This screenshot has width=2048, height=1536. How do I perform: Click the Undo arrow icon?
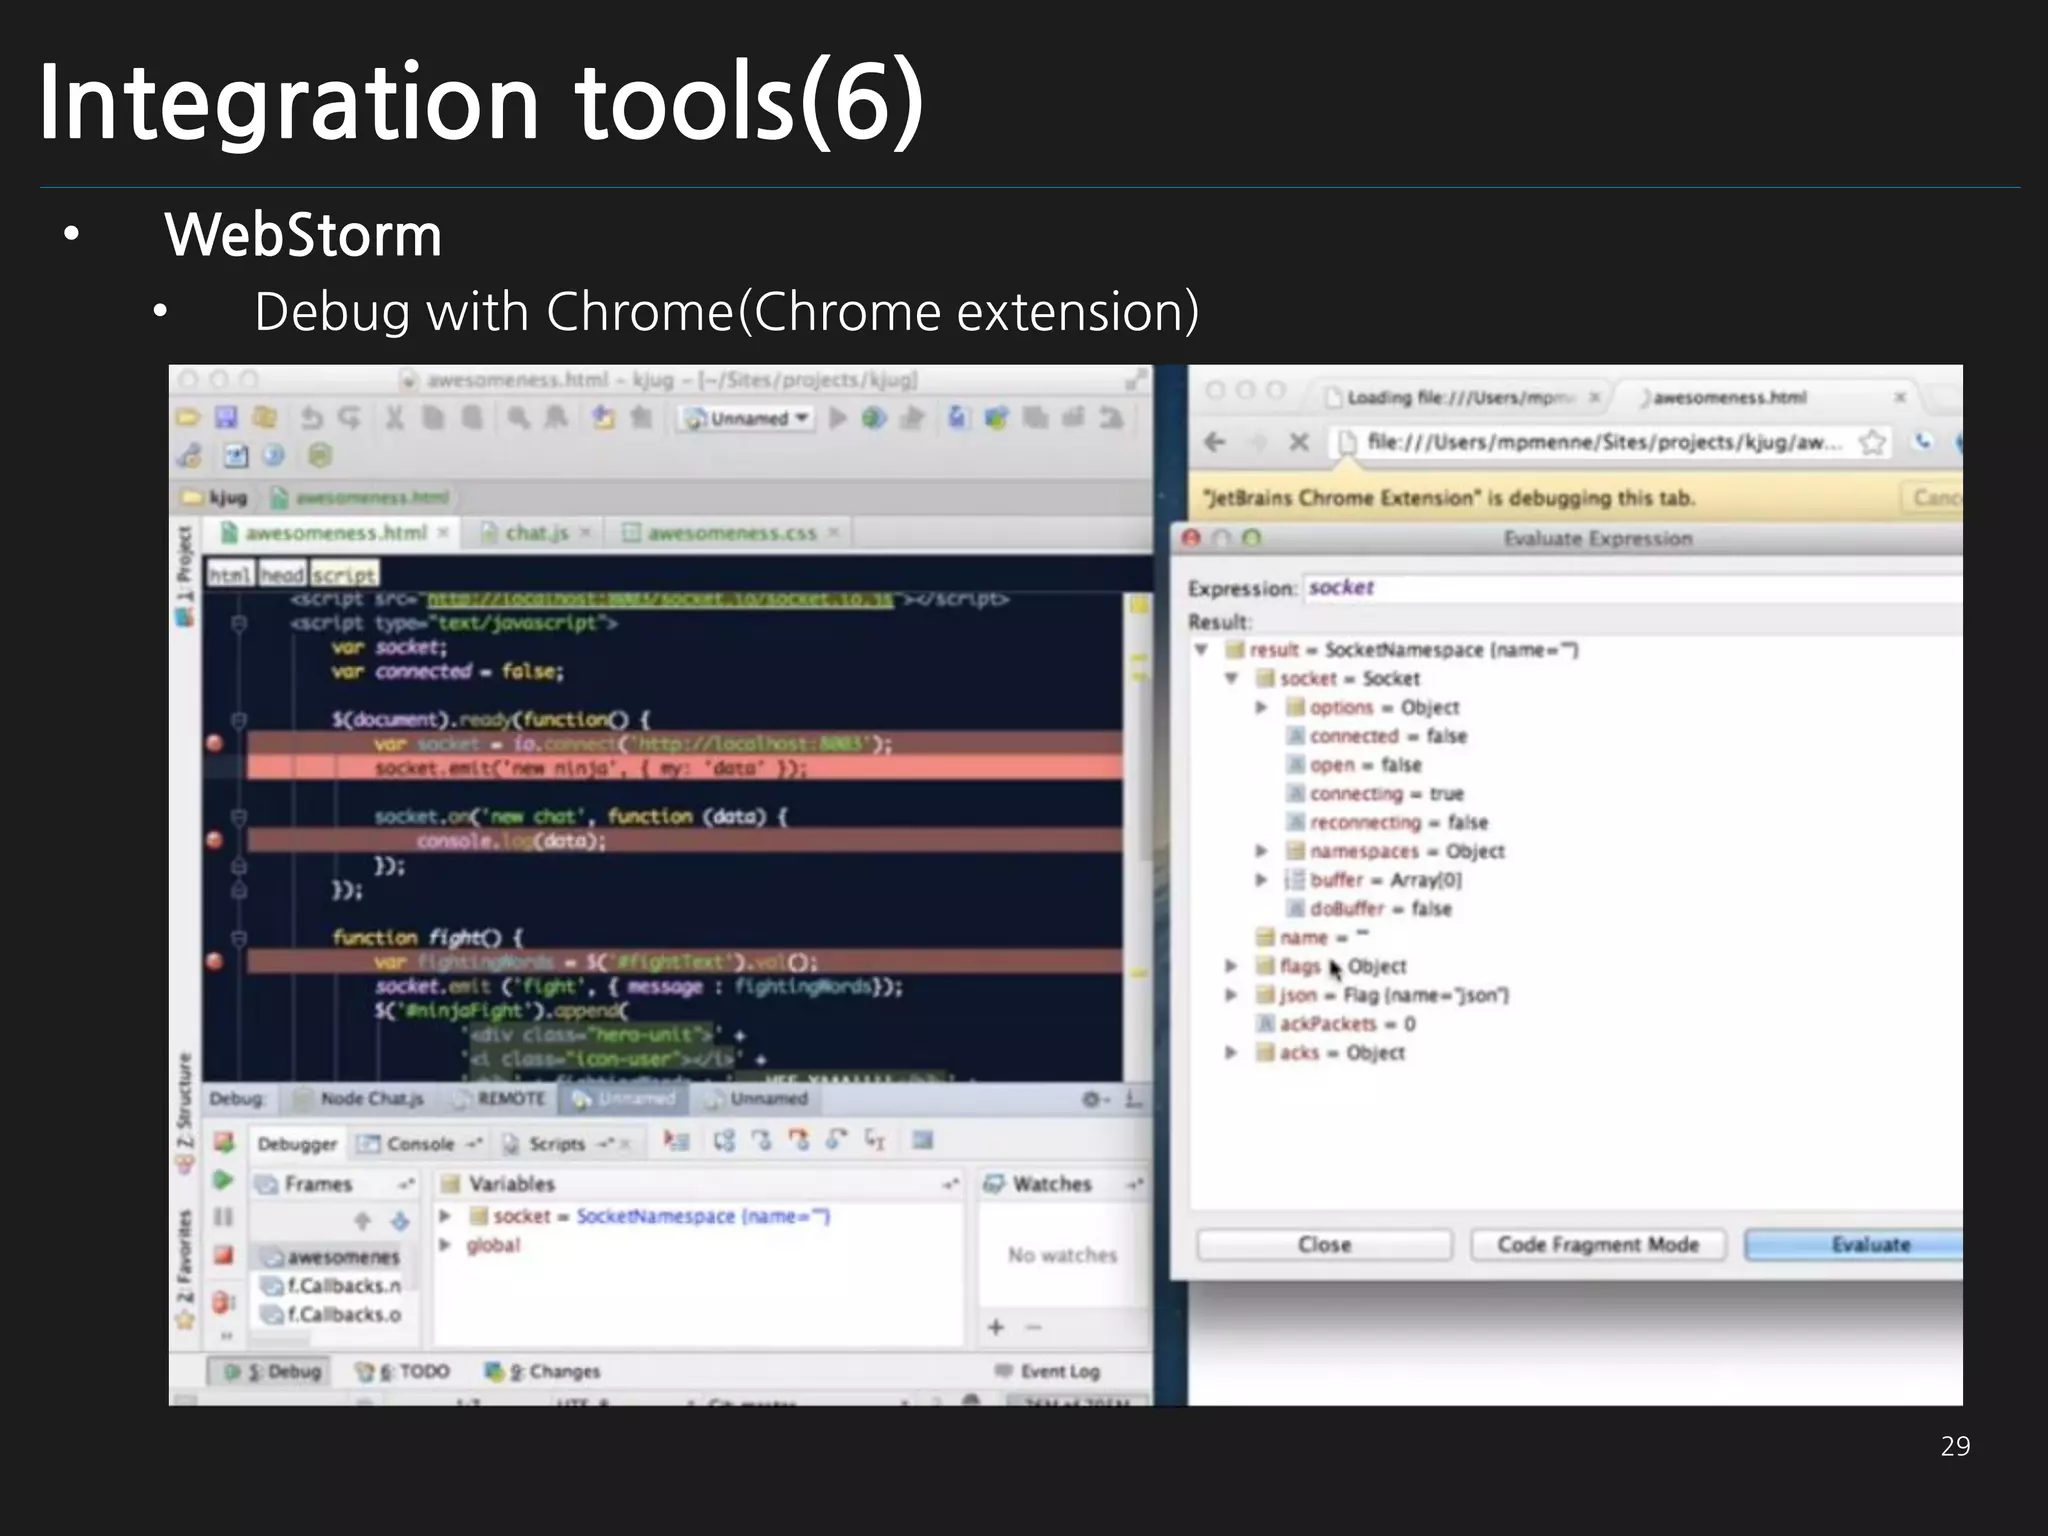pos(311,417)
